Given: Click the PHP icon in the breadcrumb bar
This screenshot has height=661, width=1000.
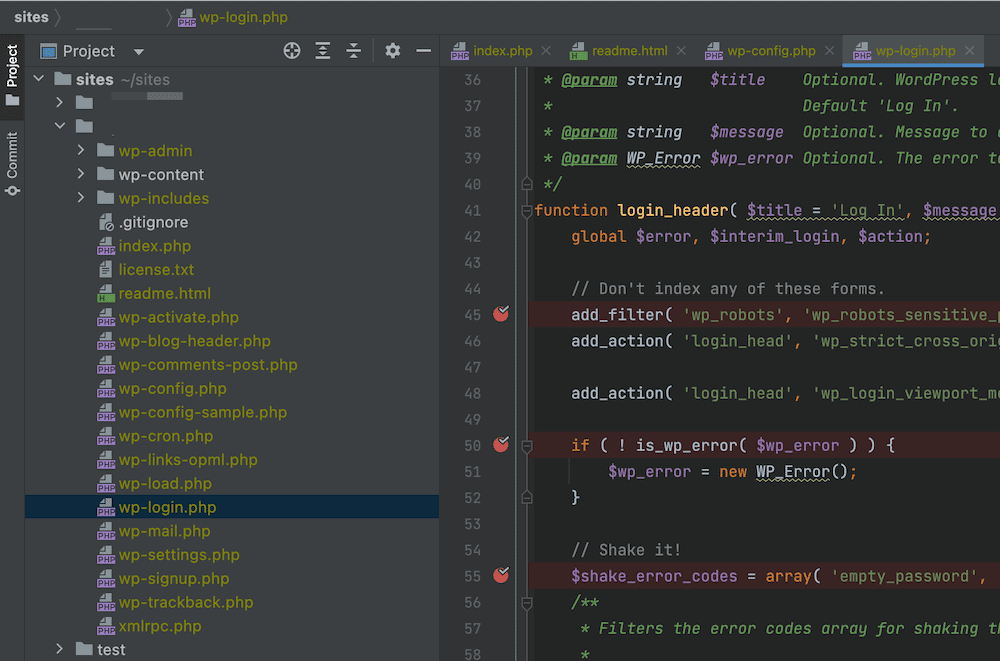Looking at the screenshot, I should coord(186,17).
